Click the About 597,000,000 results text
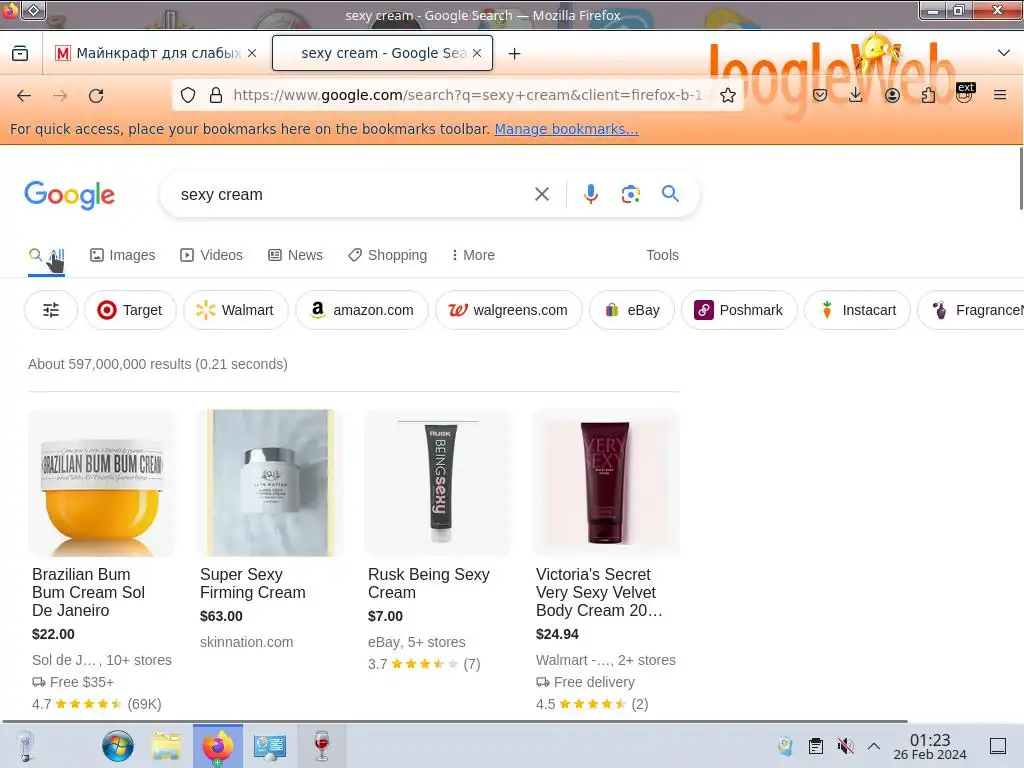Image resolution: width=1024 pixels, height=768 pixels. tap(157, 364)
